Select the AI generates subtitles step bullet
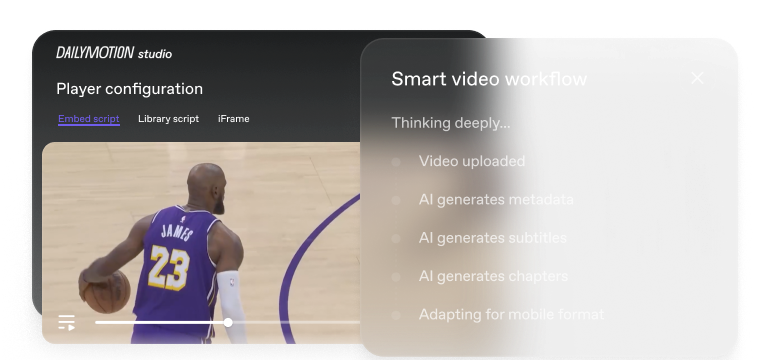Image resolution: width=780 pixels, height=360 pixels. [x=396, y=238]
